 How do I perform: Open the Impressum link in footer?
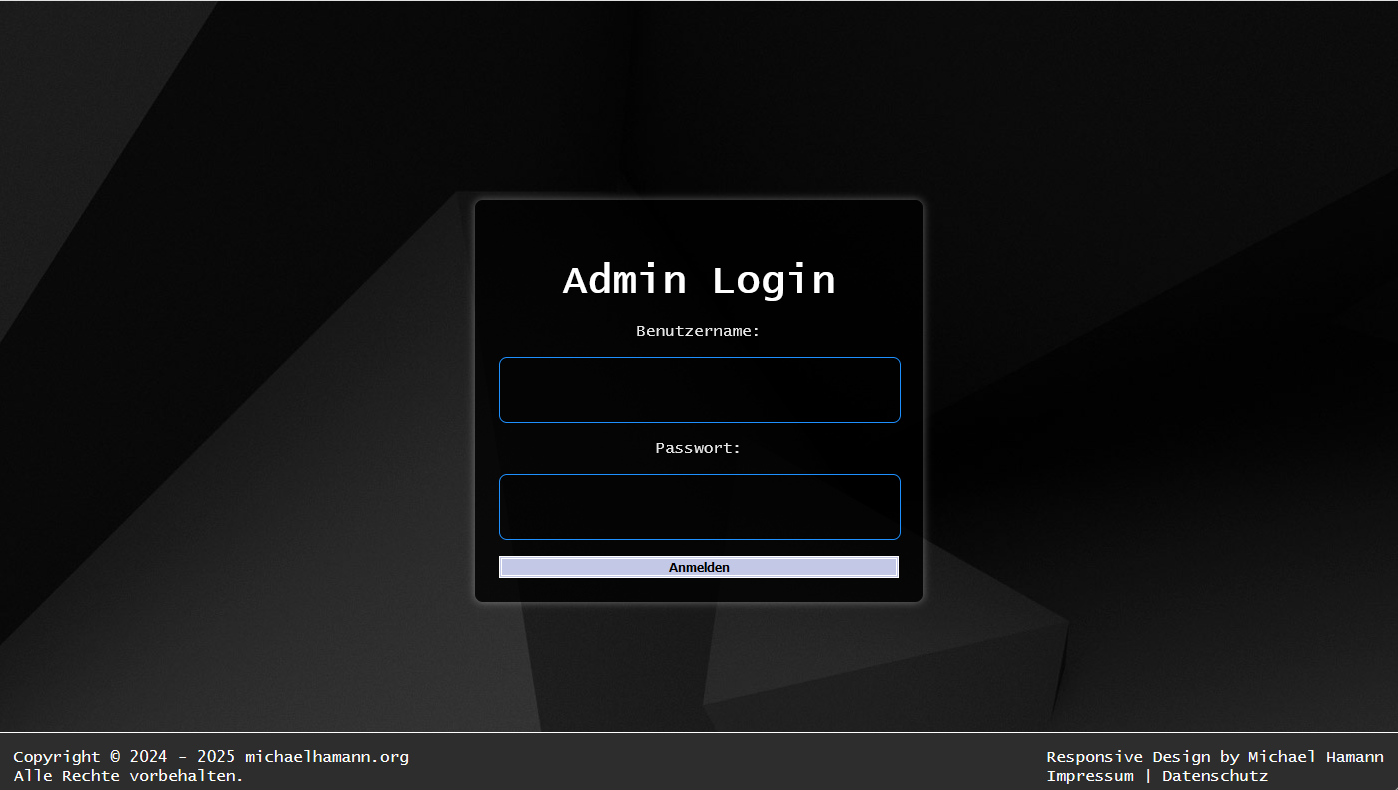tap(1090, 776)
